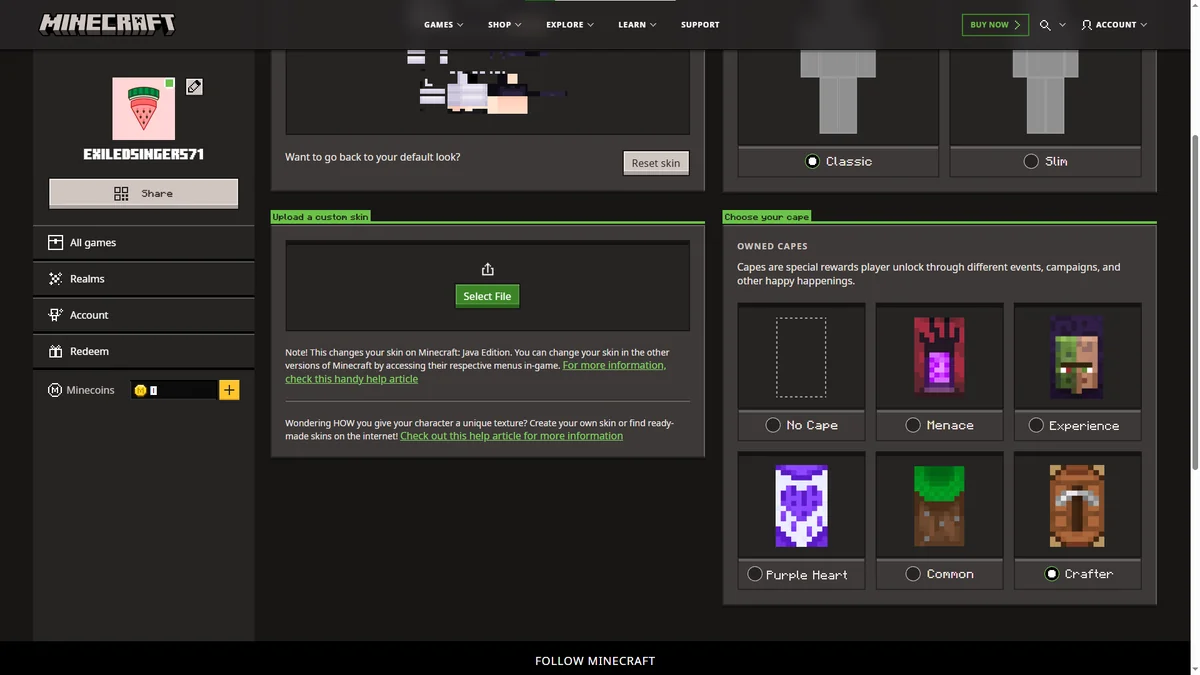Click the Minecoins balance field
Viewport: 1200px width, 675px height.
(x=174, y=390)
